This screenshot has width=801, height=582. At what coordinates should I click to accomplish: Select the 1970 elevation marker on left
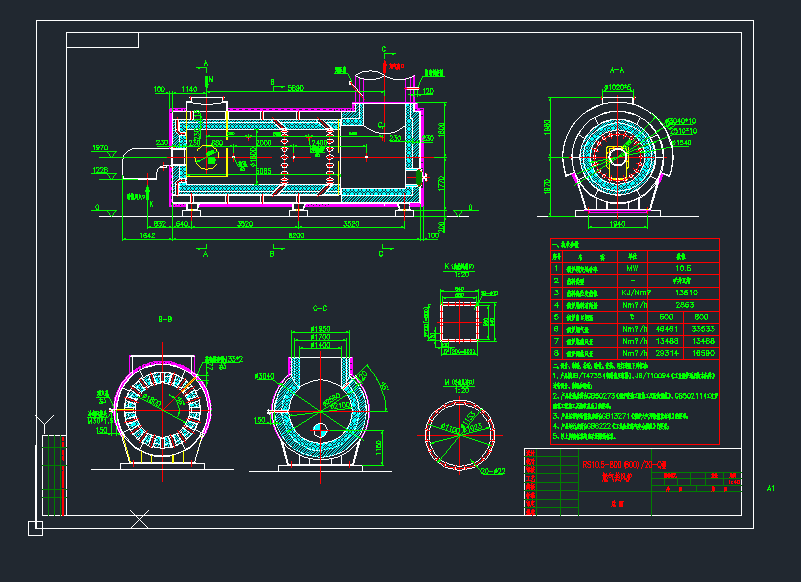(x=100, y=148)
